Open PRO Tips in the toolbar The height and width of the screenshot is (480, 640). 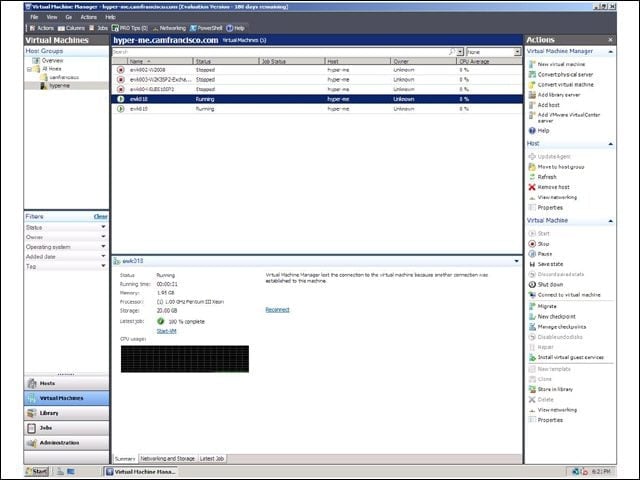[130, 28]
